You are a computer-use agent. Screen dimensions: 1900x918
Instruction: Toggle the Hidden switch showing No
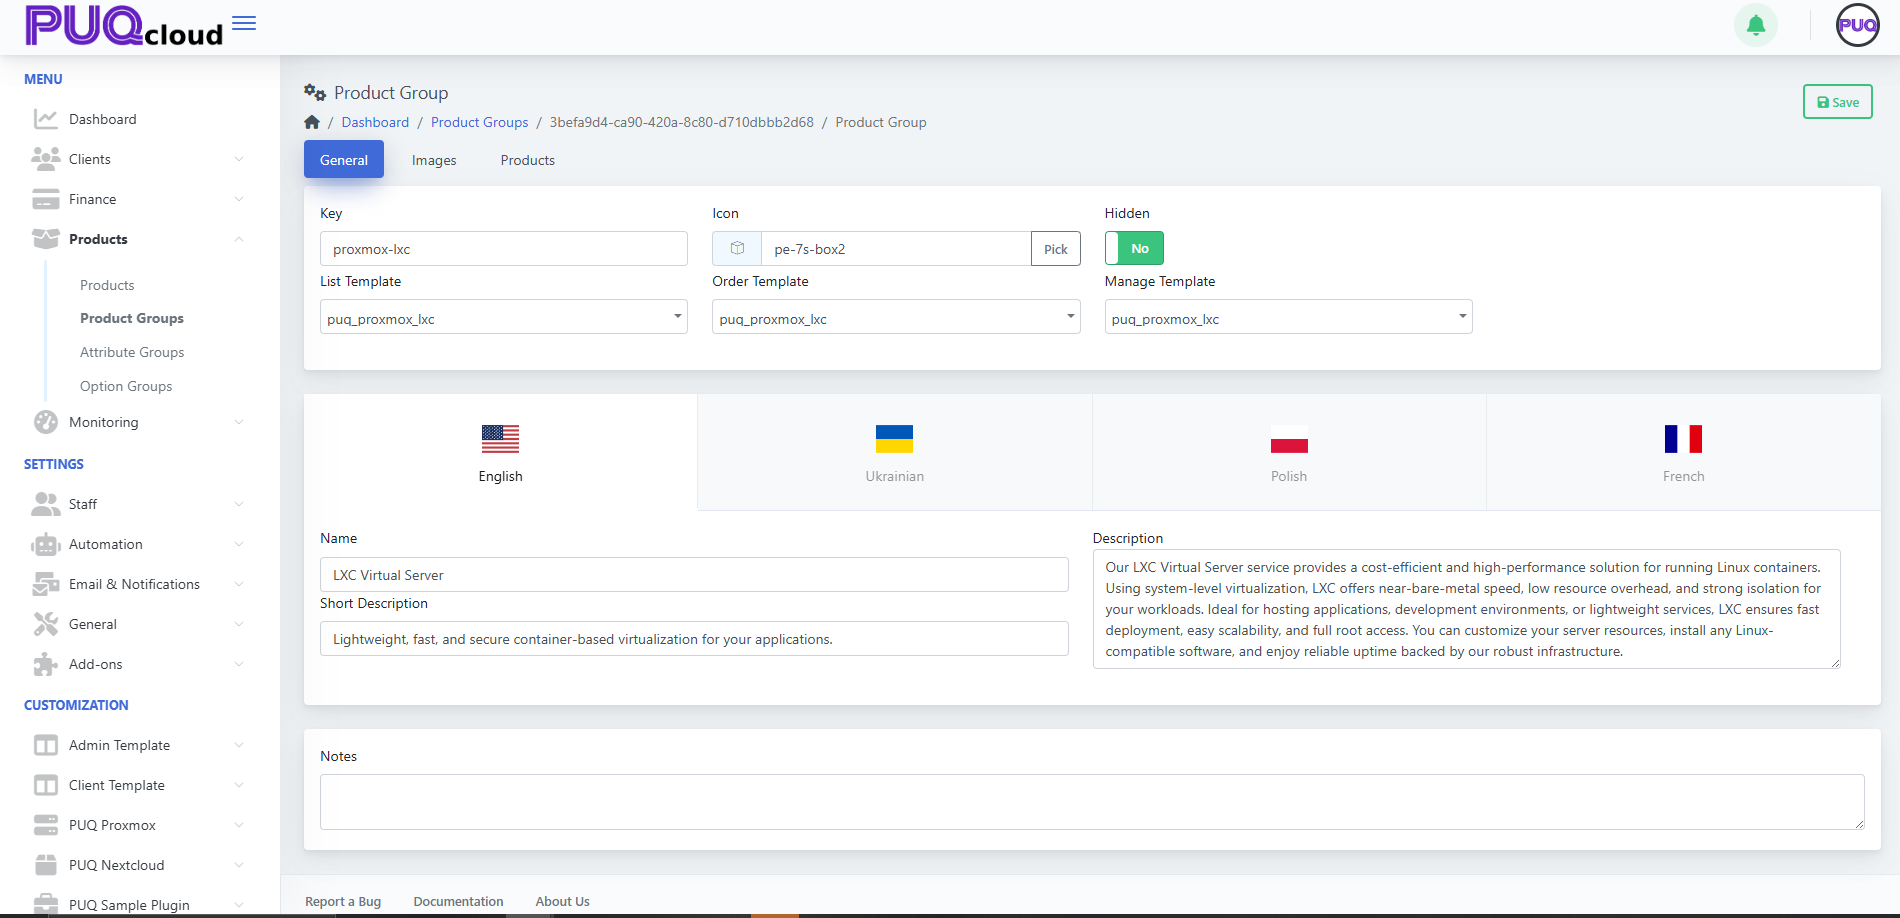(1134, 248)
